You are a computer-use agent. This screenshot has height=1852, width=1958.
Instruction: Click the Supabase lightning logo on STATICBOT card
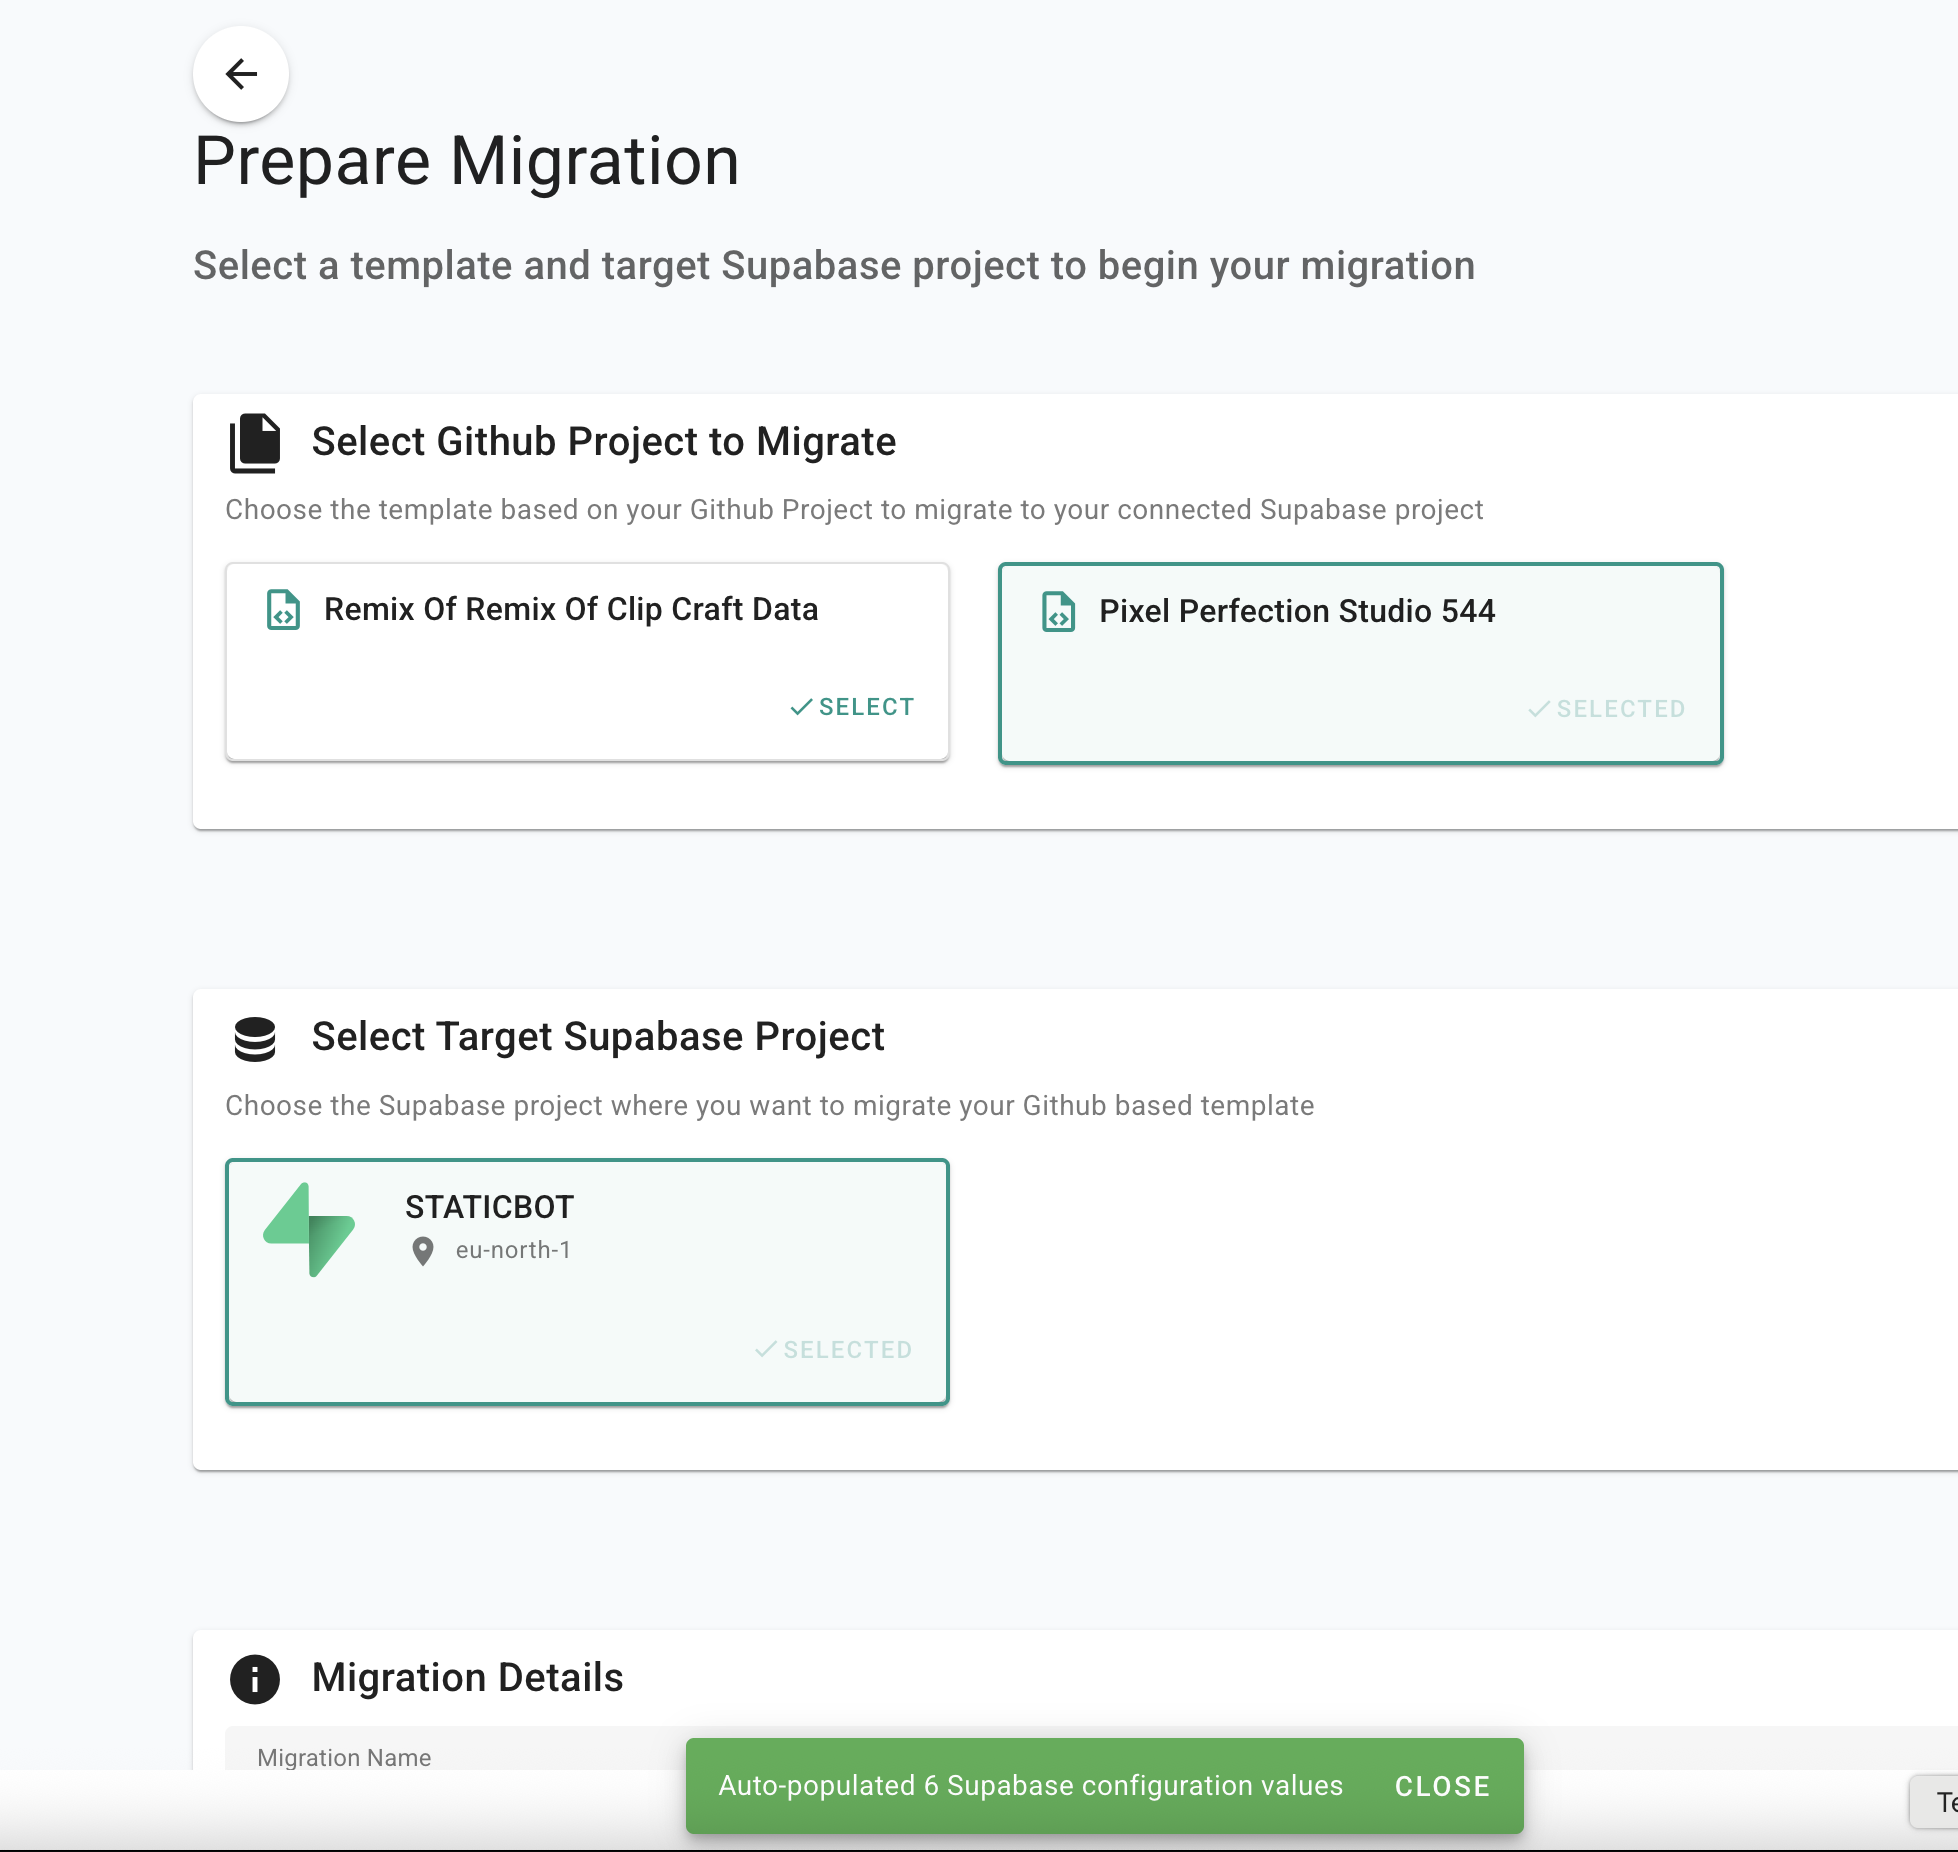click(309, 1229)
